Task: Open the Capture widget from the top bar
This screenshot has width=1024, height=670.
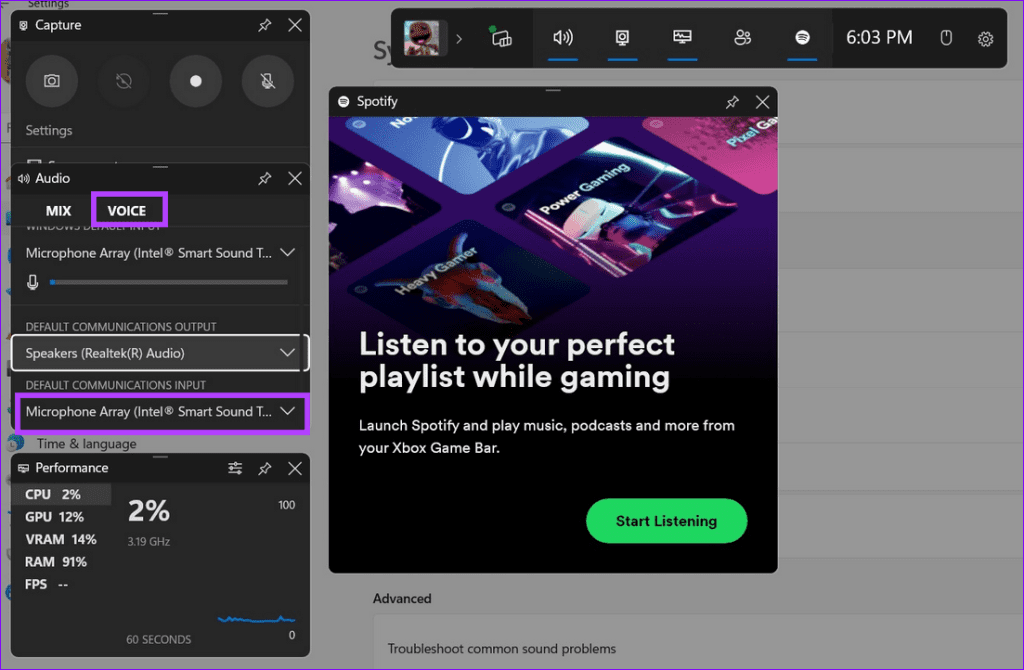Action: (x=622, y=38)
